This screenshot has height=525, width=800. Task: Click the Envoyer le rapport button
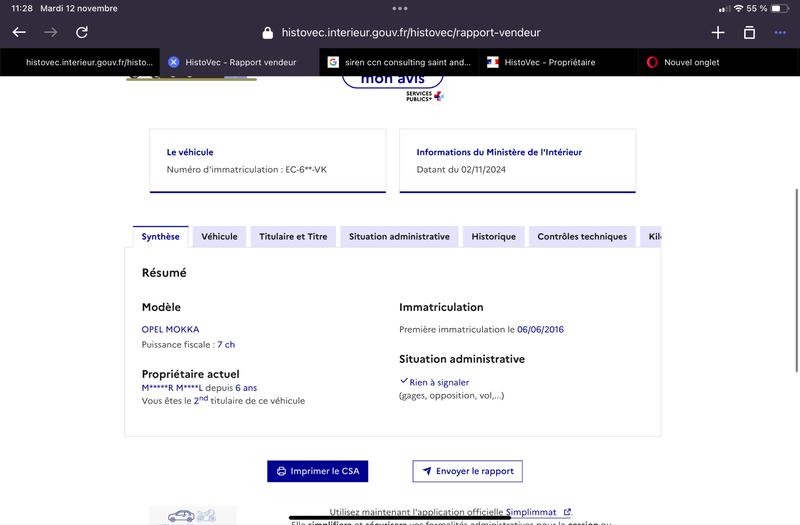click(x=467, y=471)
